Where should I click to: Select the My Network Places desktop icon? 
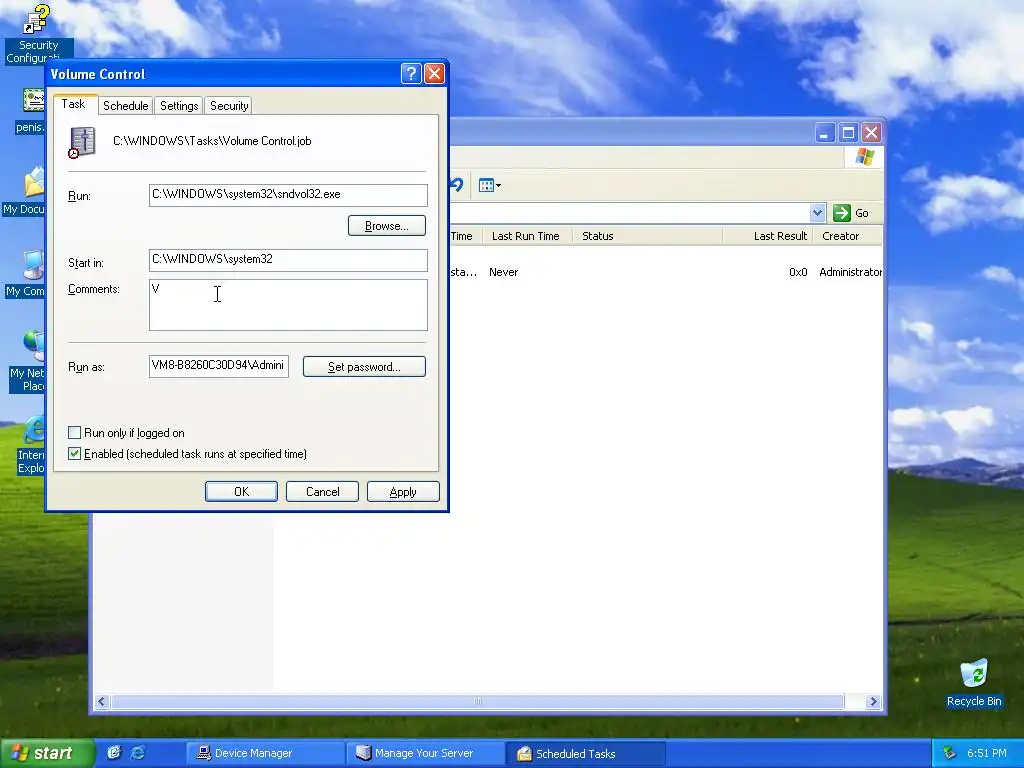(27, 360)
